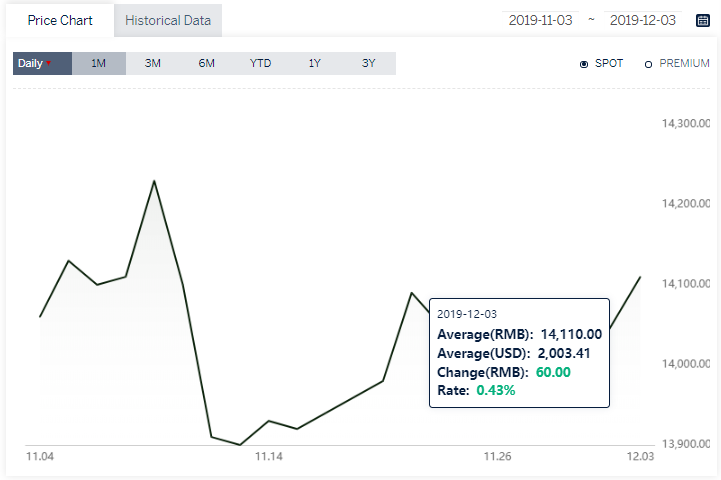This screenshot has width=721, height=480.
Task: Click the 14,000.00 y-axis label
Action: point(686,364)
